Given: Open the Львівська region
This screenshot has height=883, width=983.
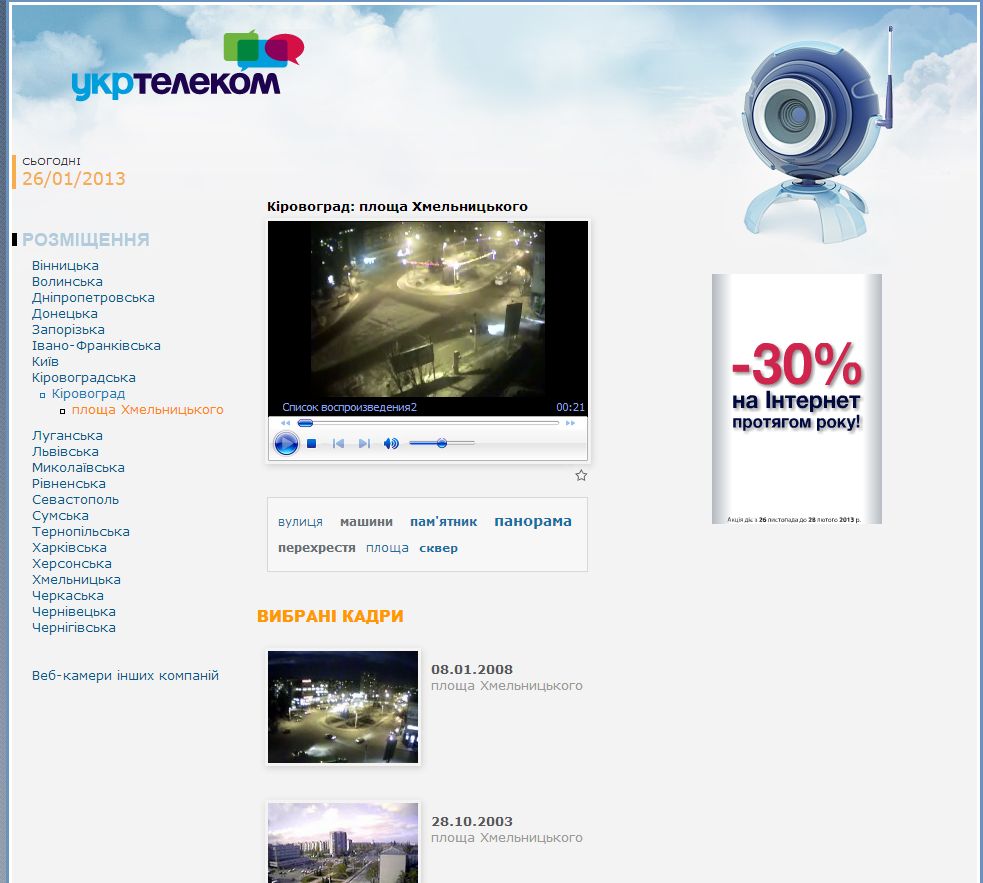Looking at the screenshot, I should coord(65,452).
